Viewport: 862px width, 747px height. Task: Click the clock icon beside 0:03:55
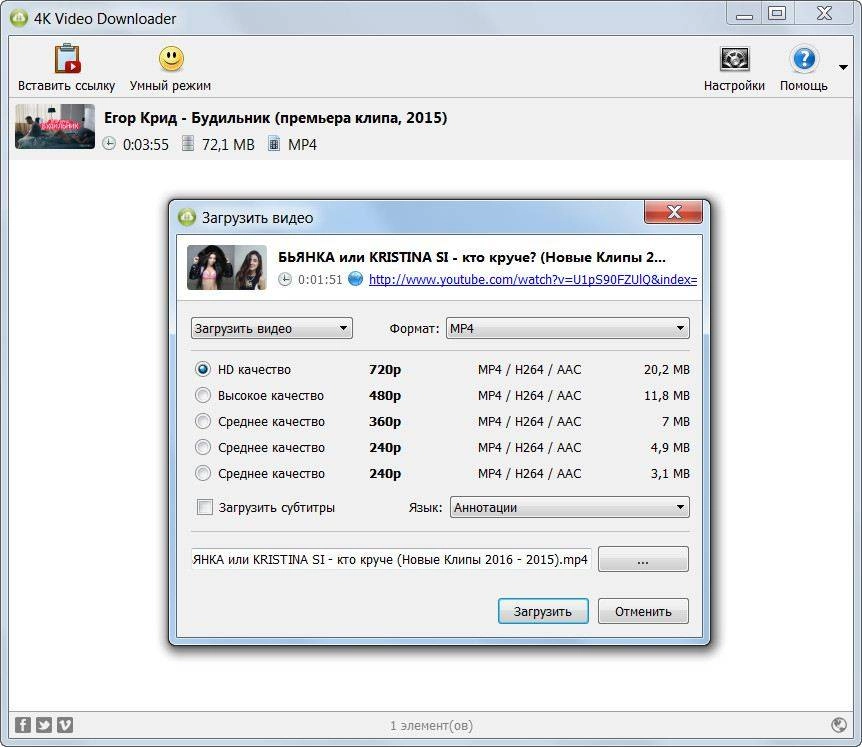click(x=109, y=143)
